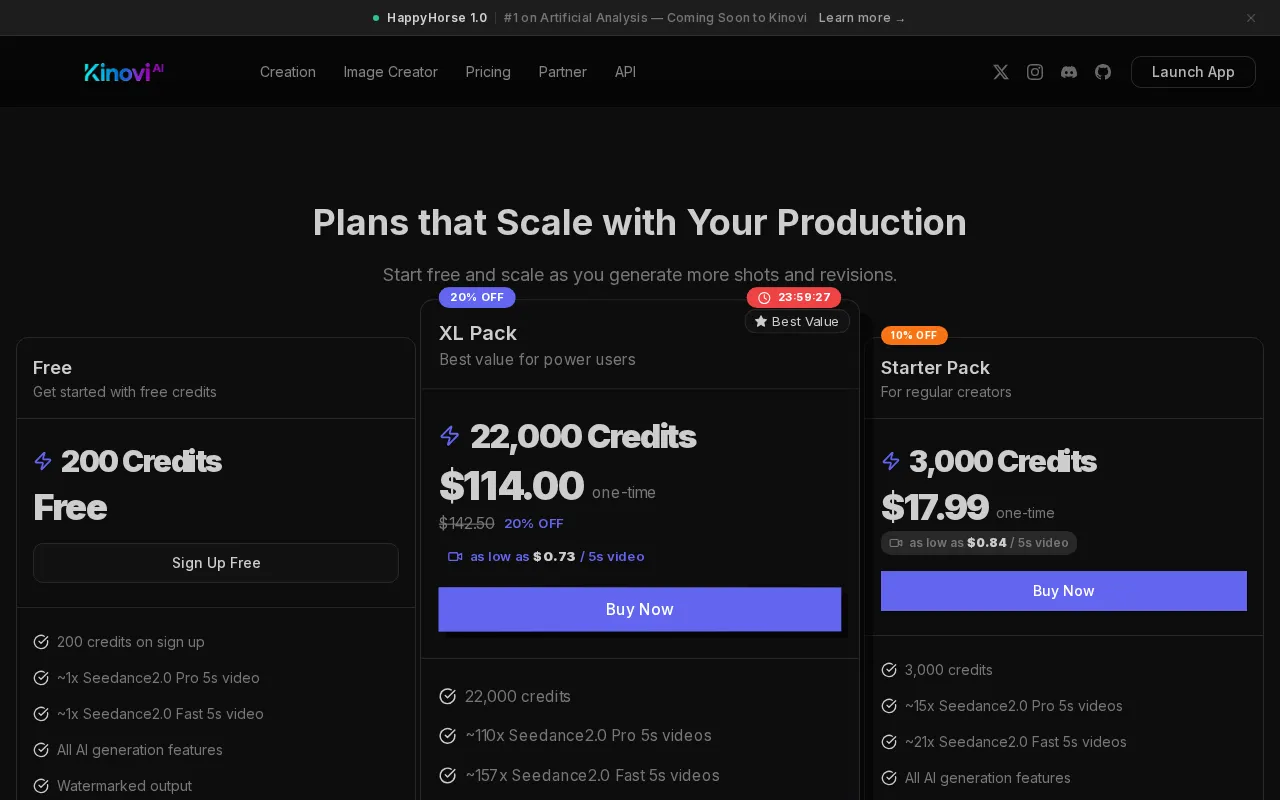Image resolution: width=1280 pixels, height=800 pixels.
Task: Open the Partner page
Action: [x=563, y=72]
